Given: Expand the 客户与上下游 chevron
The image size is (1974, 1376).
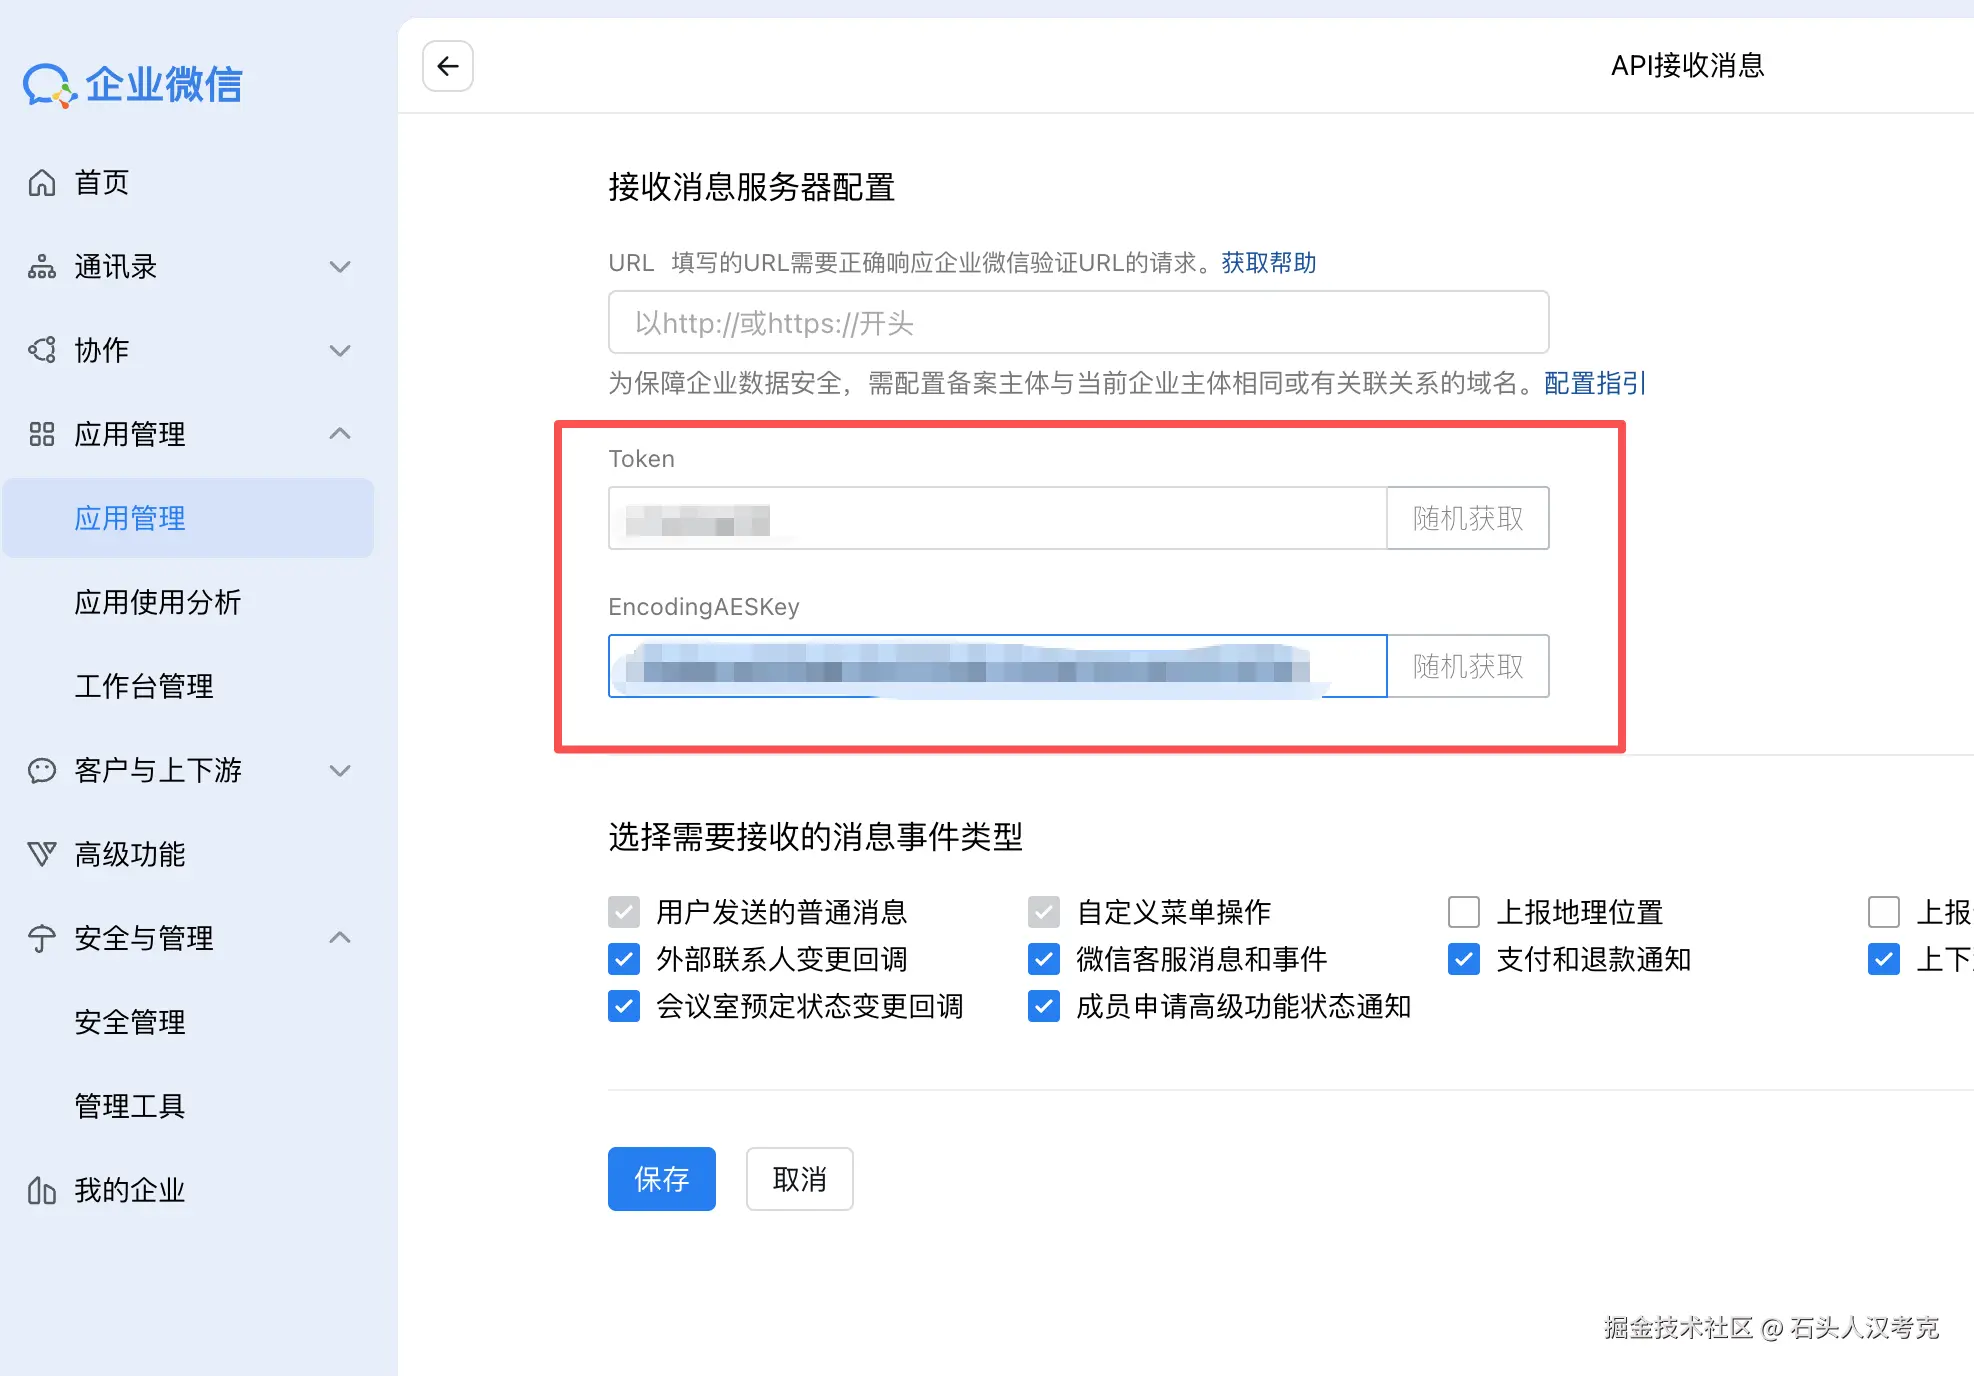Looking at the screenshot, I should click(340, 770).
